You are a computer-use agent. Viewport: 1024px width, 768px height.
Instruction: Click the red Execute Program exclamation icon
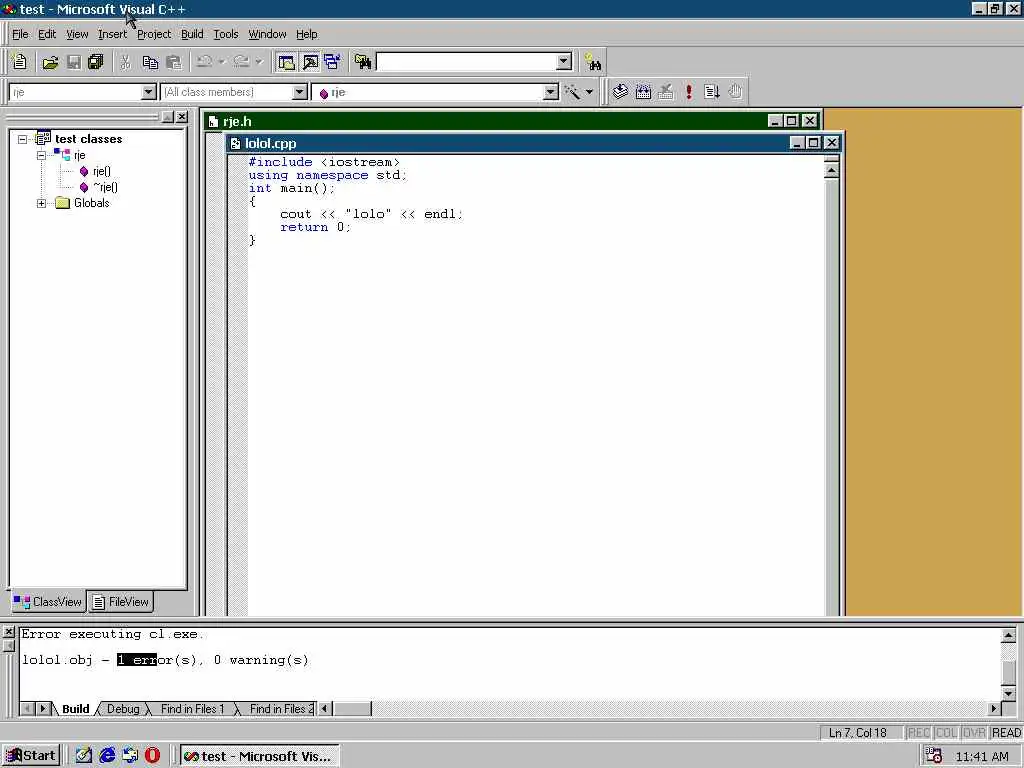688,91
